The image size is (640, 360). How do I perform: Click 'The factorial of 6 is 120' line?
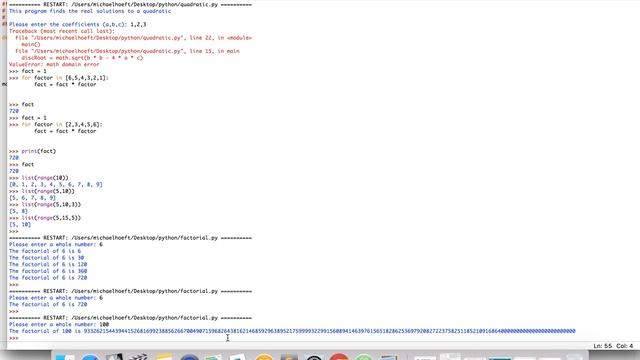pos(48,264)
